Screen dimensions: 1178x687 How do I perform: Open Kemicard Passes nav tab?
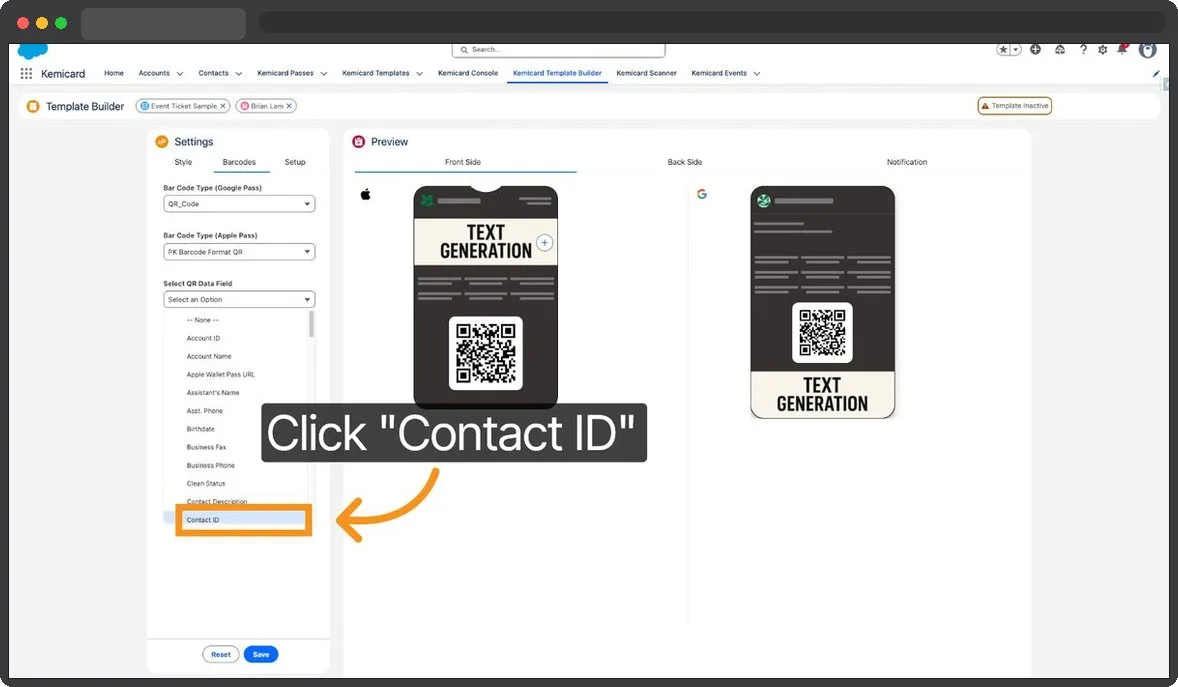(x=285, y=74)
